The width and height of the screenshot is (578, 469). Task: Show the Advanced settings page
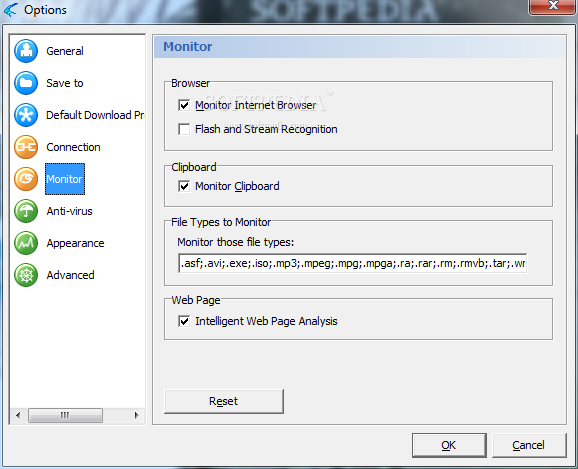pyautogui.click(x=70, y=275)
